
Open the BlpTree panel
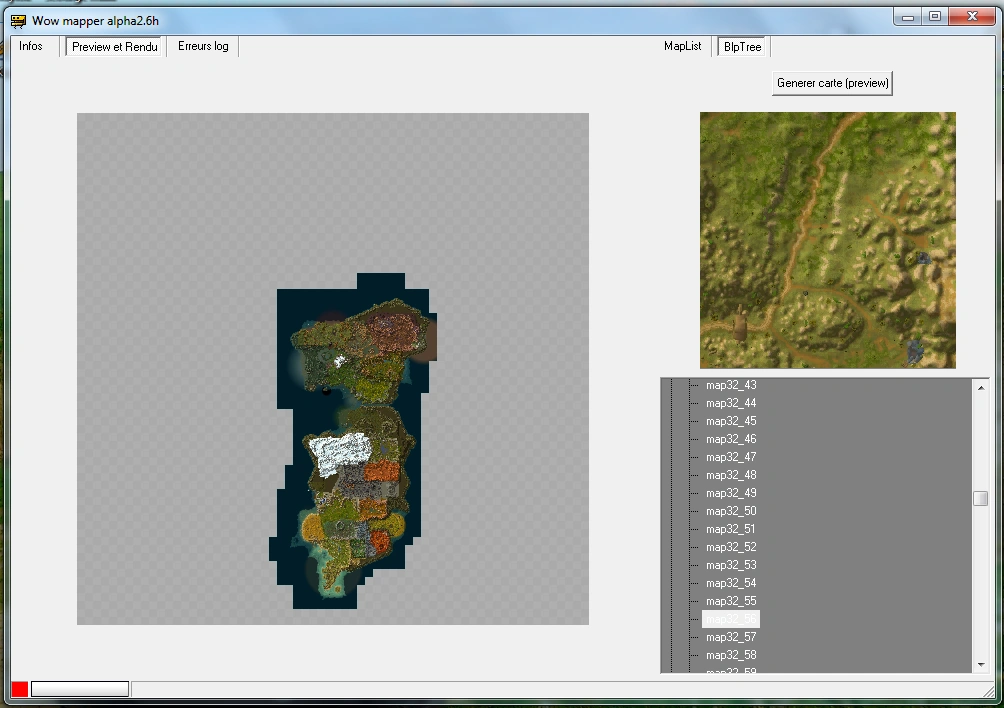point(741,46)
